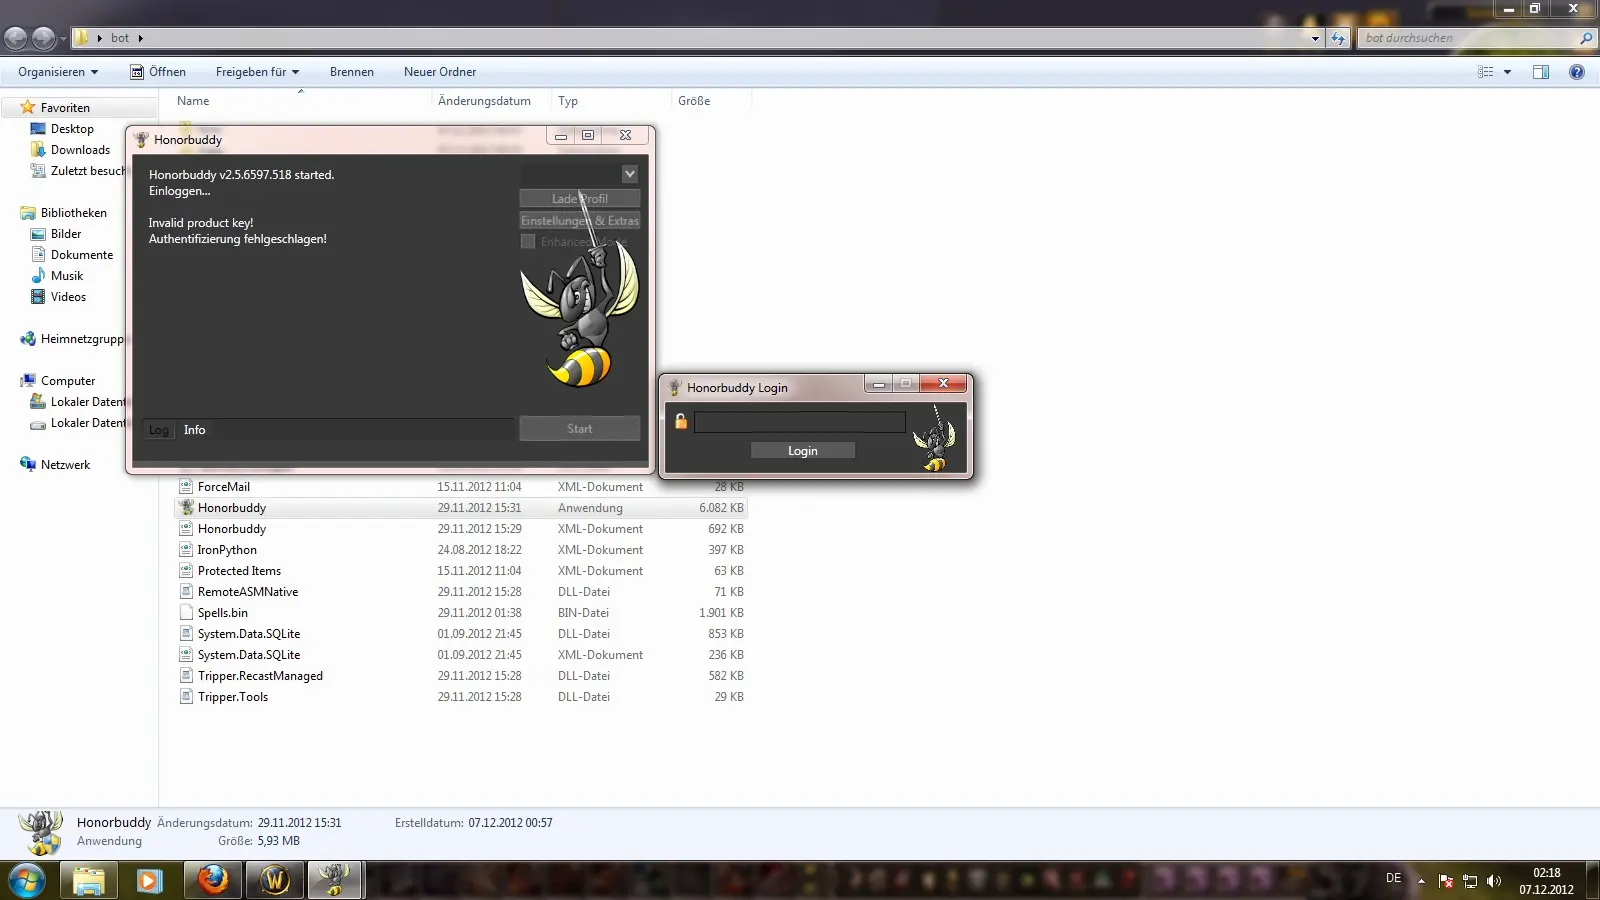Click the DE language indicator
Image resolution: width=1600 pixels, height=900 pixels.
(1394, 878)
